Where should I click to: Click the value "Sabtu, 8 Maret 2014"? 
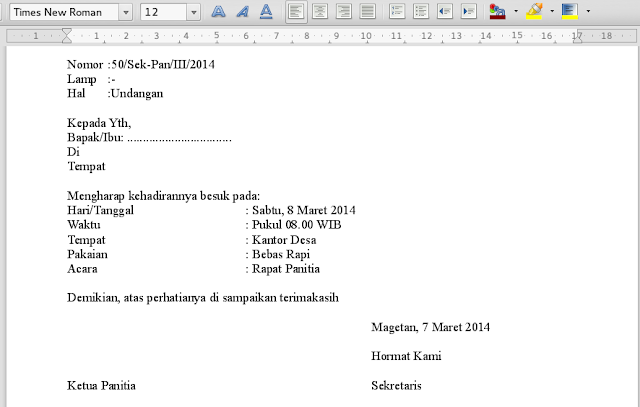304,210
